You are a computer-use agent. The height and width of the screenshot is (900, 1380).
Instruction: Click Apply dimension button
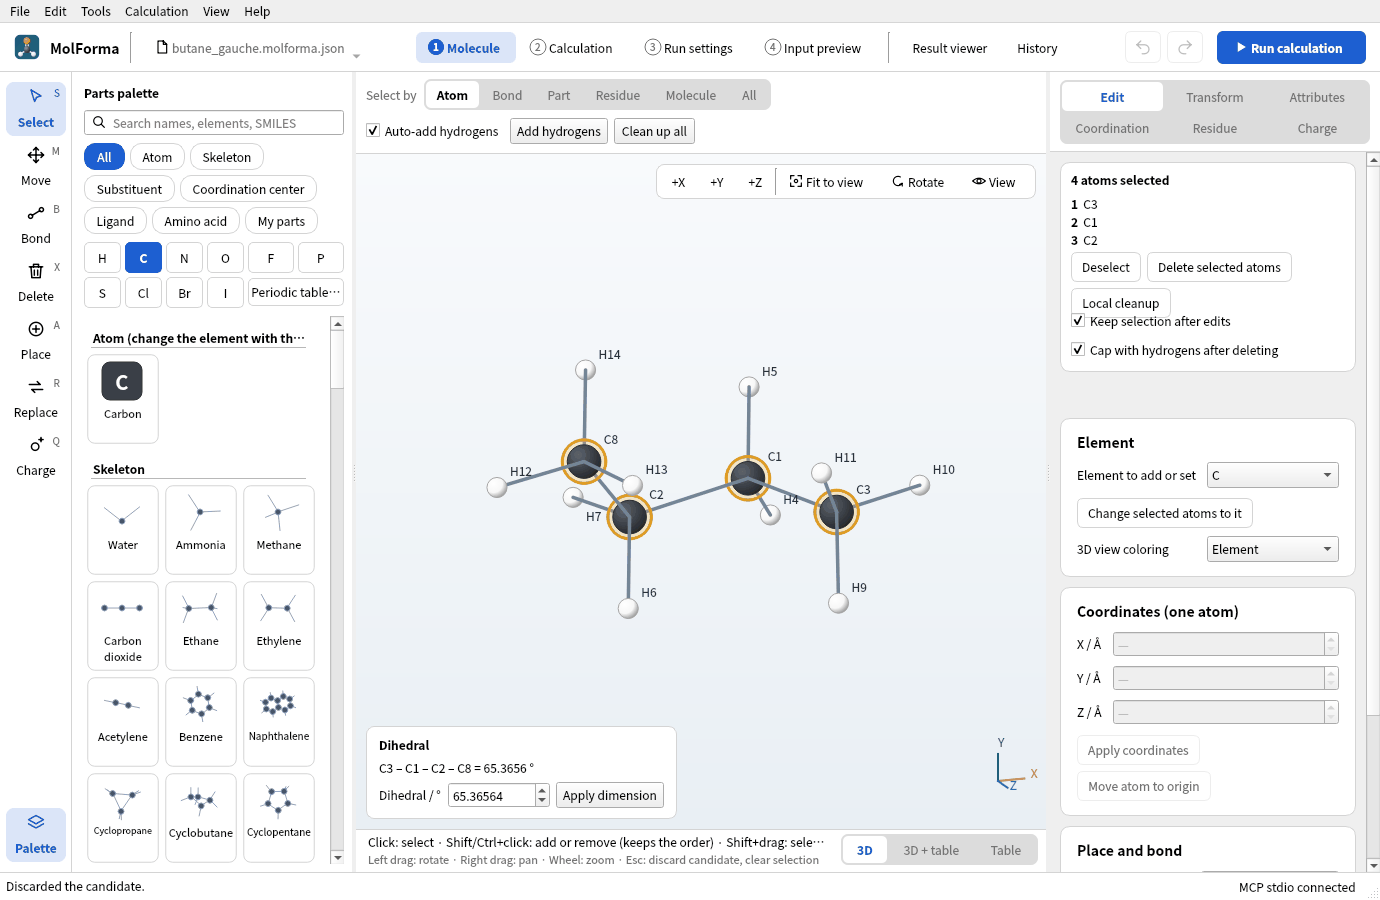point(609,795)
